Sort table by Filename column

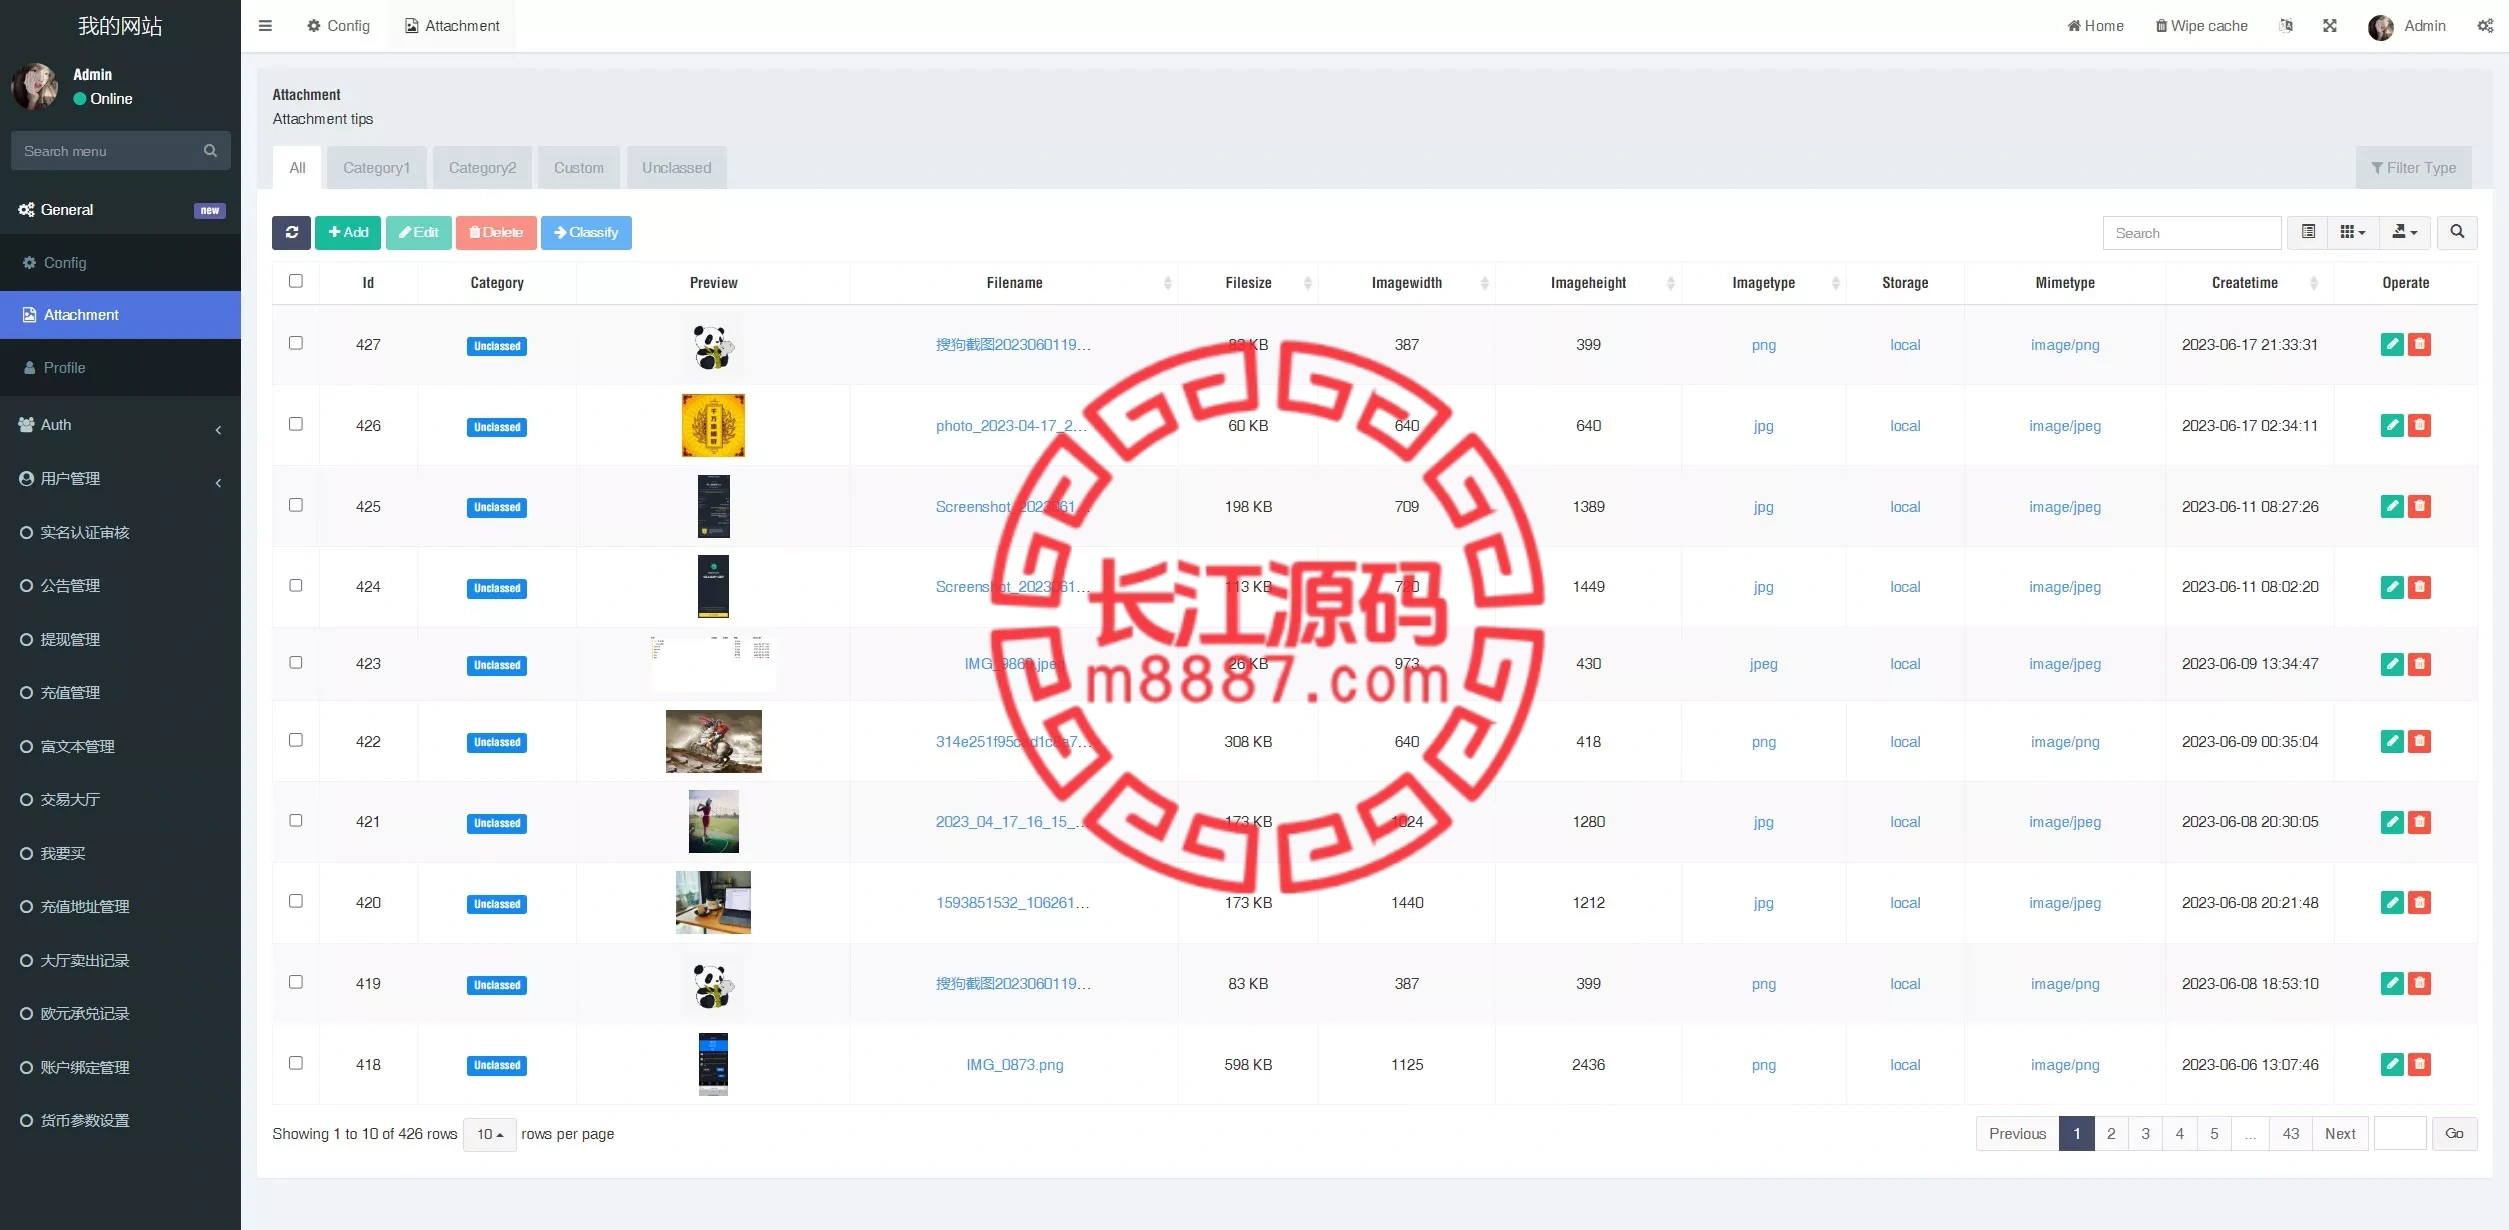1014,283
